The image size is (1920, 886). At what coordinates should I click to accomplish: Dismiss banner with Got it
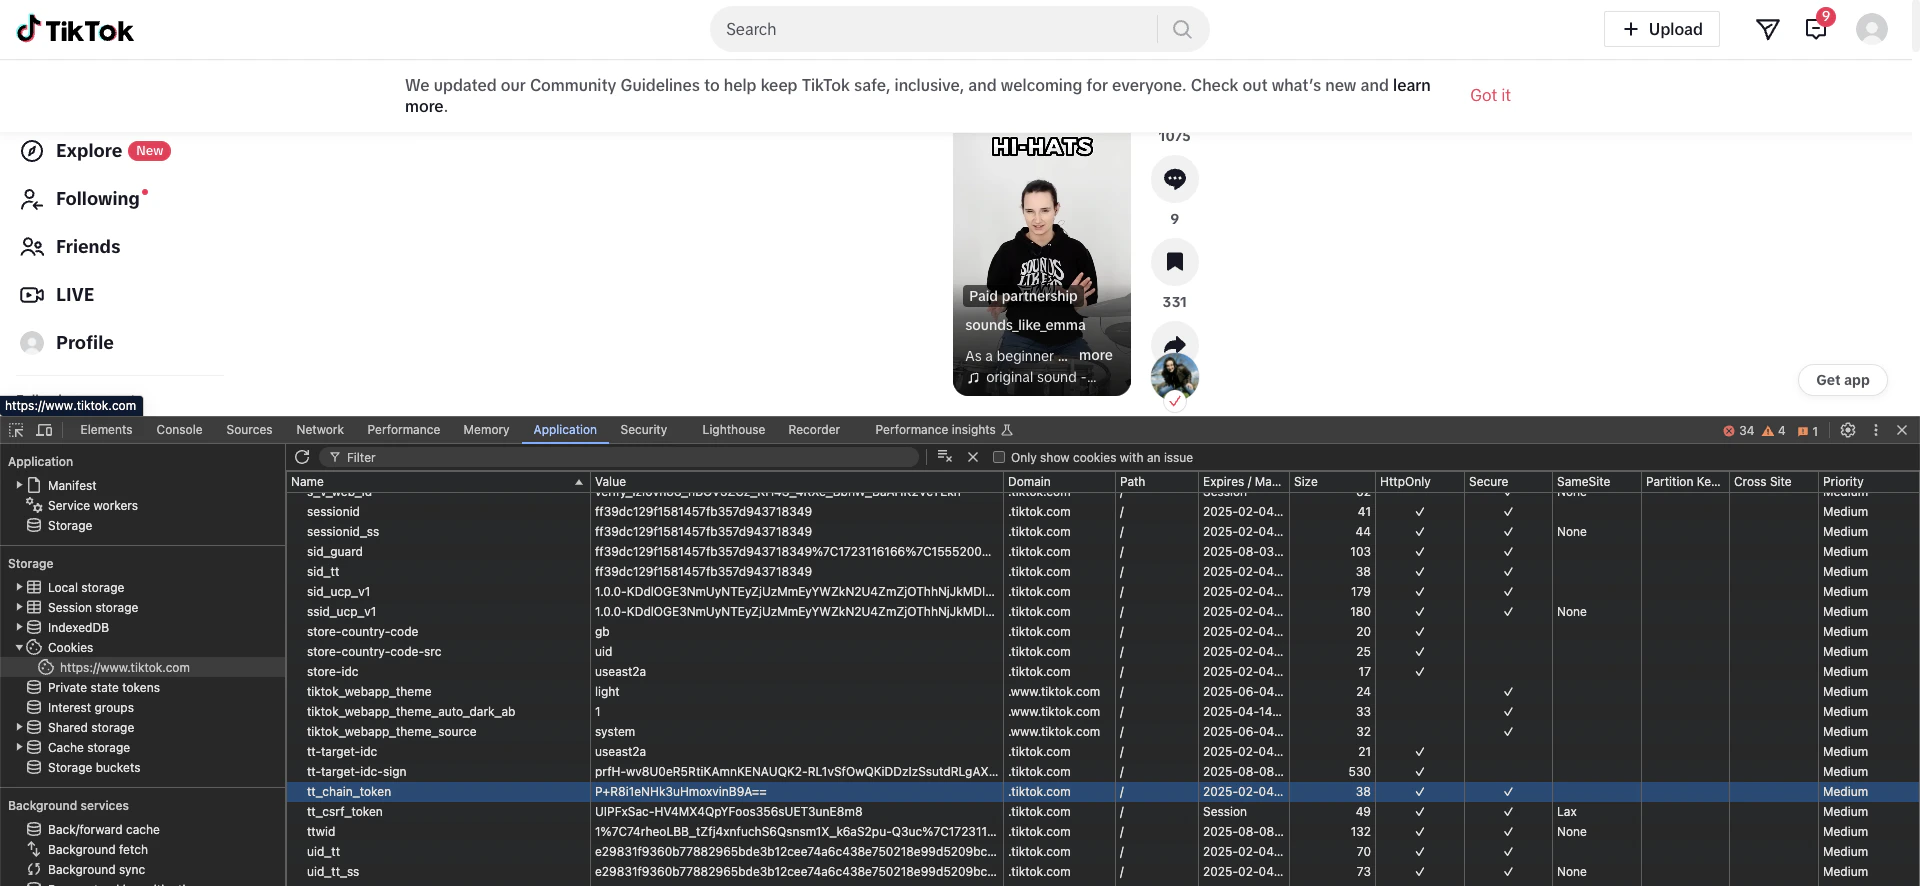coord(1490,95)
